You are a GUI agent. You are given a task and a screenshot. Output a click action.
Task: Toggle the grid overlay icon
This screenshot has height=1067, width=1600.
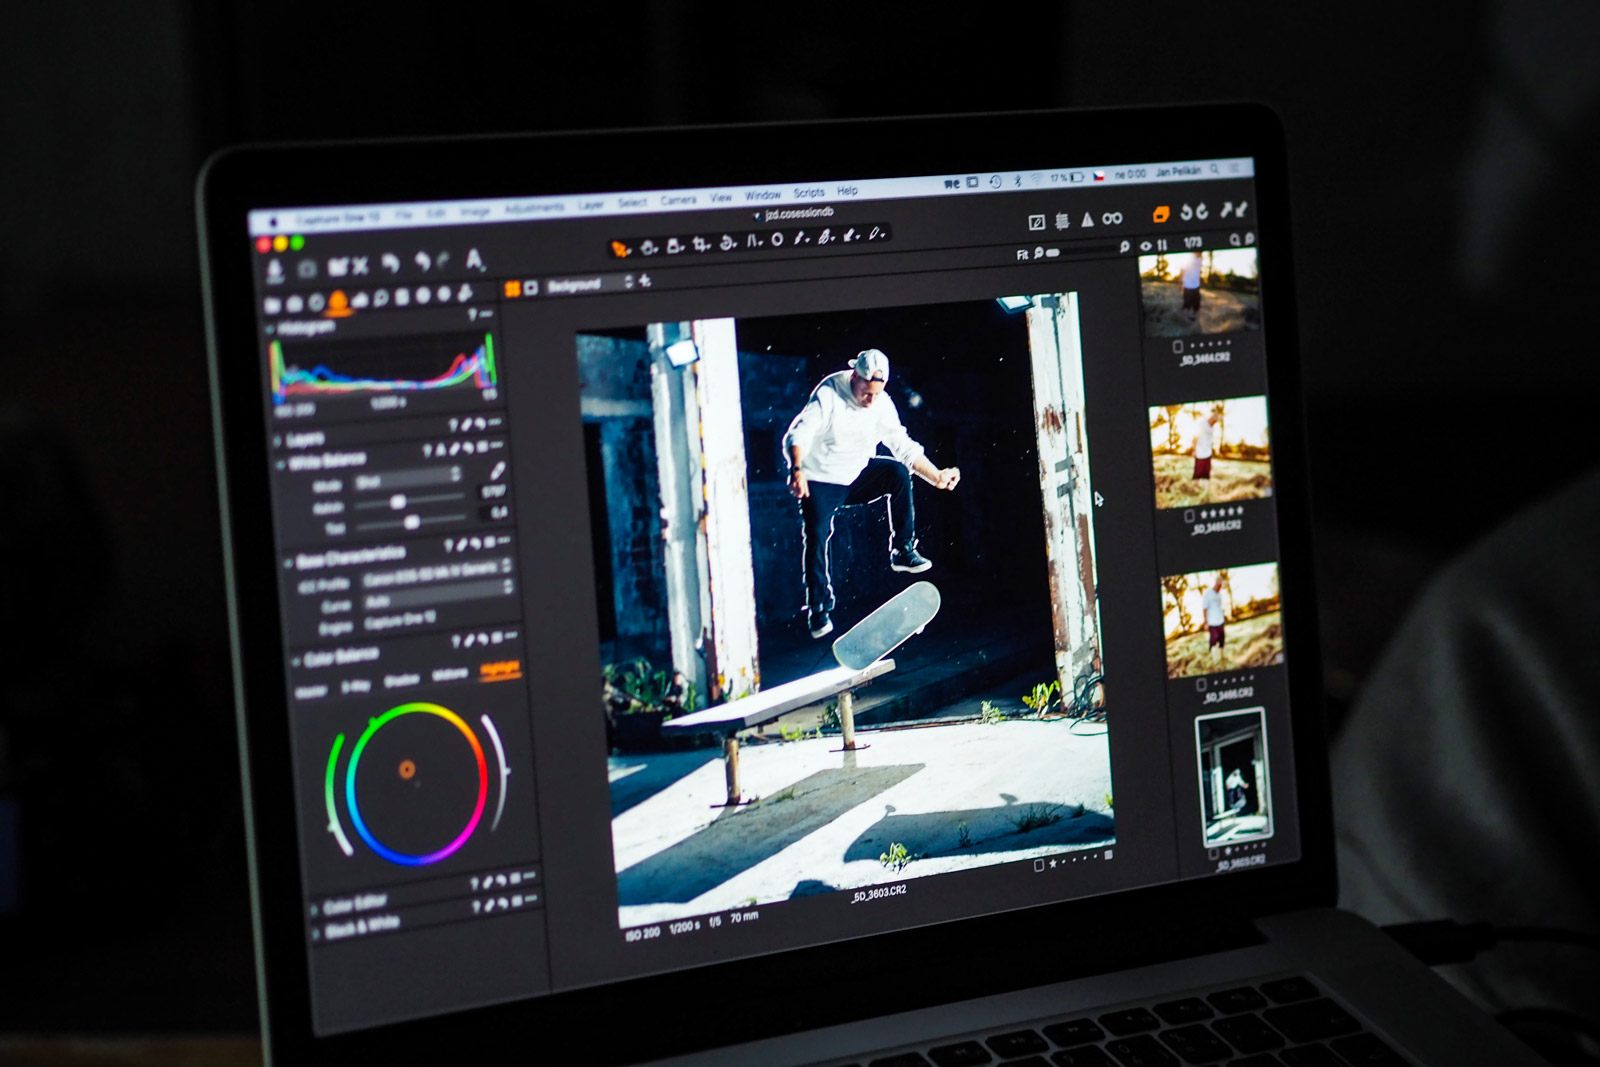(x=1062, y=220)
